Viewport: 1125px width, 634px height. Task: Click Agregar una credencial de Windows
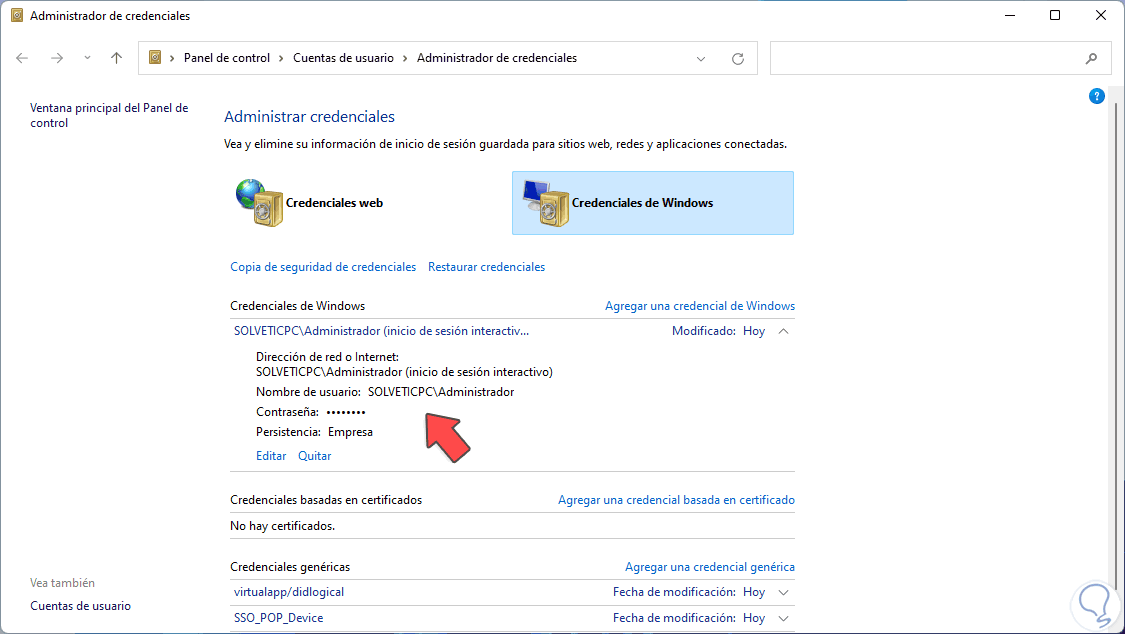[700, 306]
